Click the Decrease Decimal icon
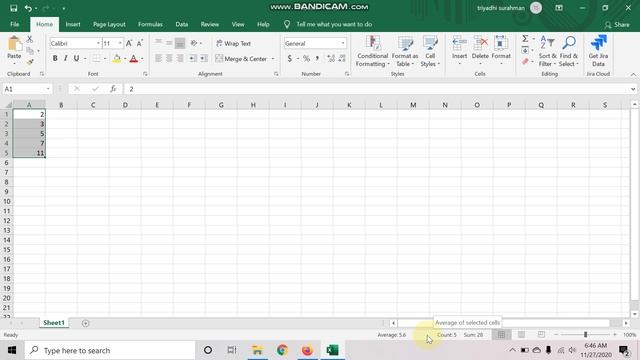 (342, 59)
